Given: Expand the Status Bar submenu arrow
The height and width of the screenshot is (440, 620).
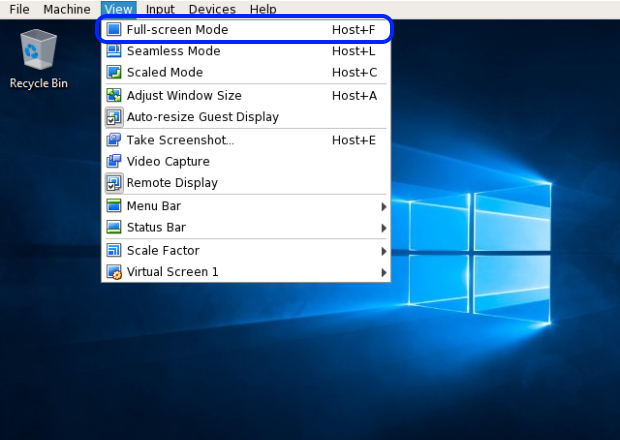Looking at the screenshot, I should [x=383, y=228].
